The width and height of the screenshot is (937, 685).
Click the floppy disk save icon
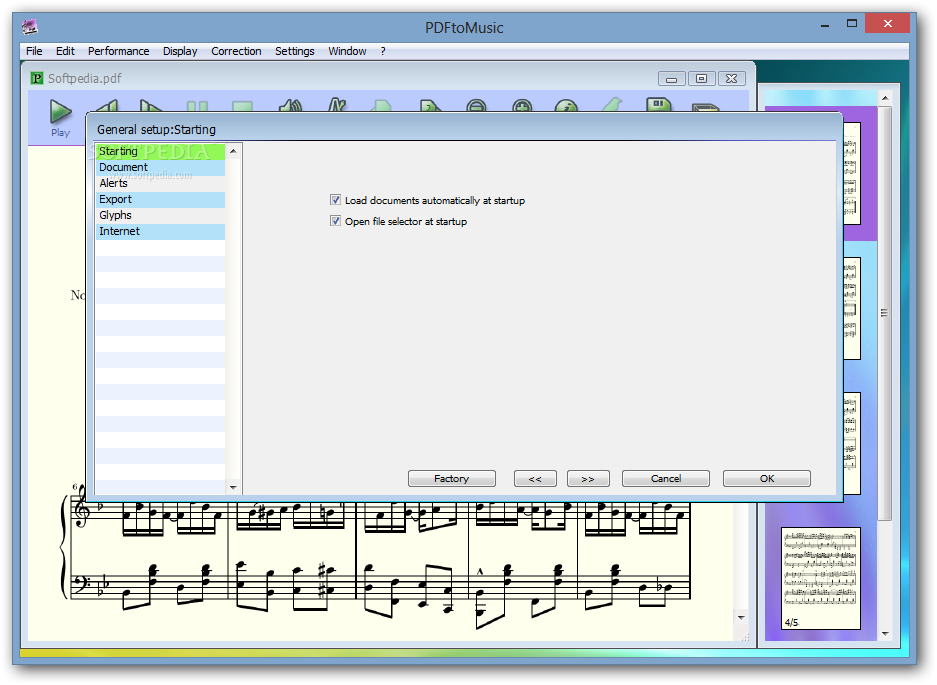659,105
